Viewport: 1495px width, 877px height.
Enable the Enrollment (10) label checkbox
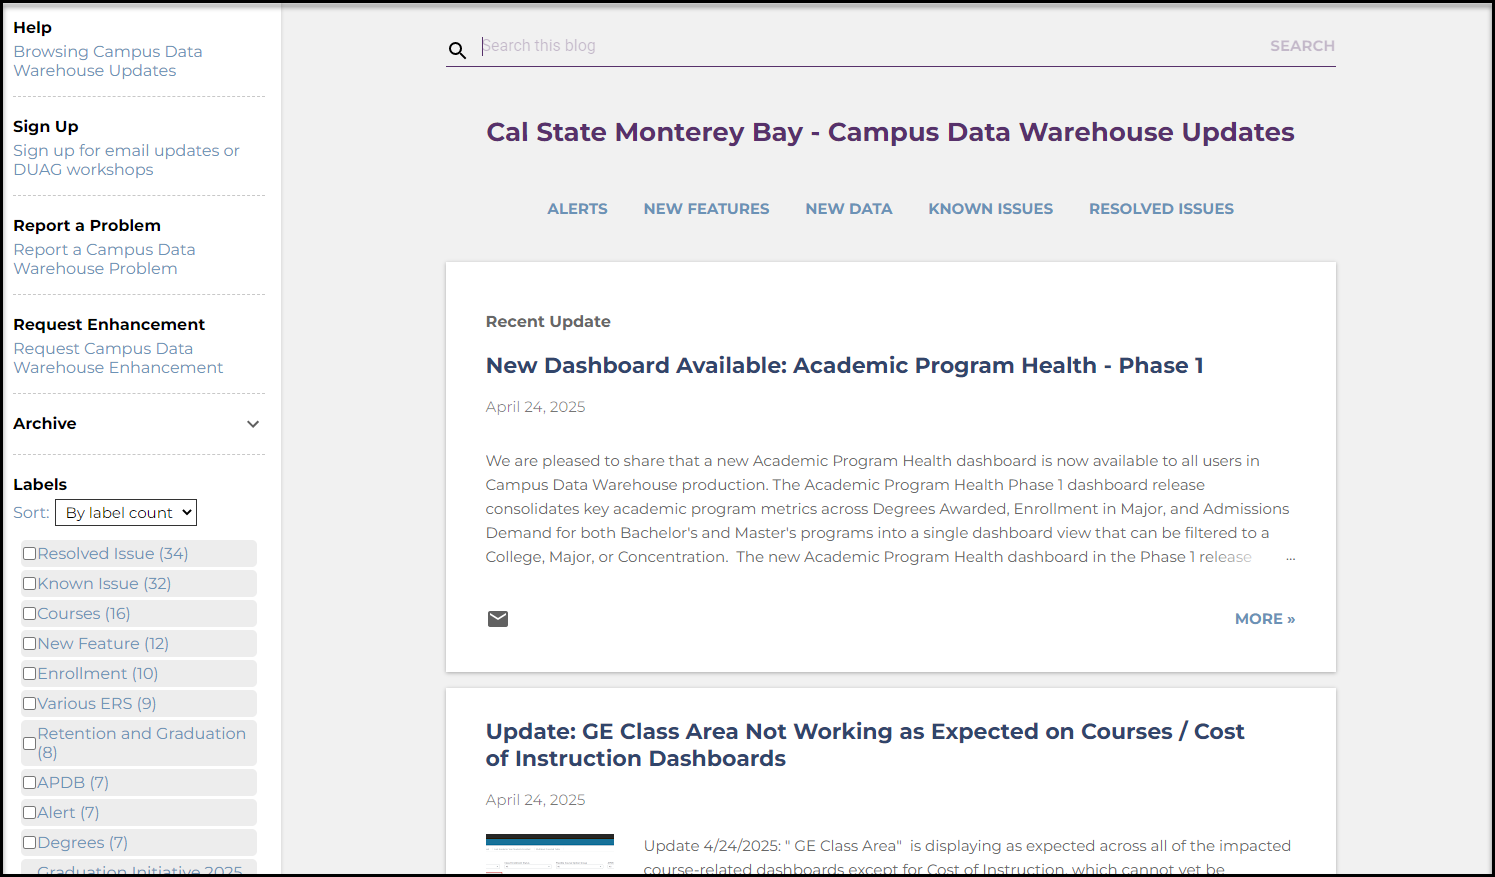tap(30, 674)
